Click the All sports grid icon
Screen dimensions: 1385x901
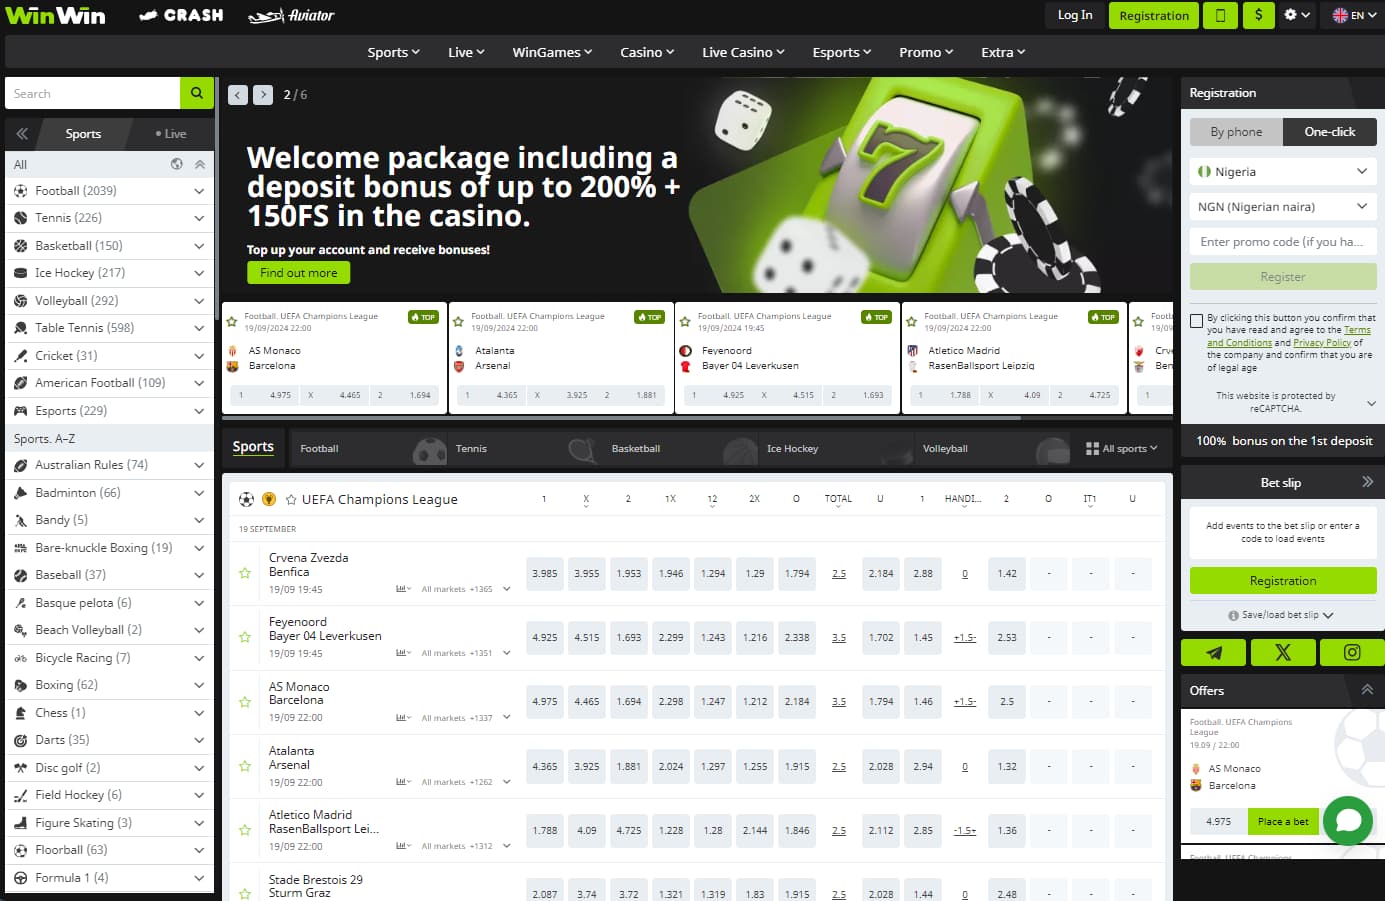tap(1092, 449)
